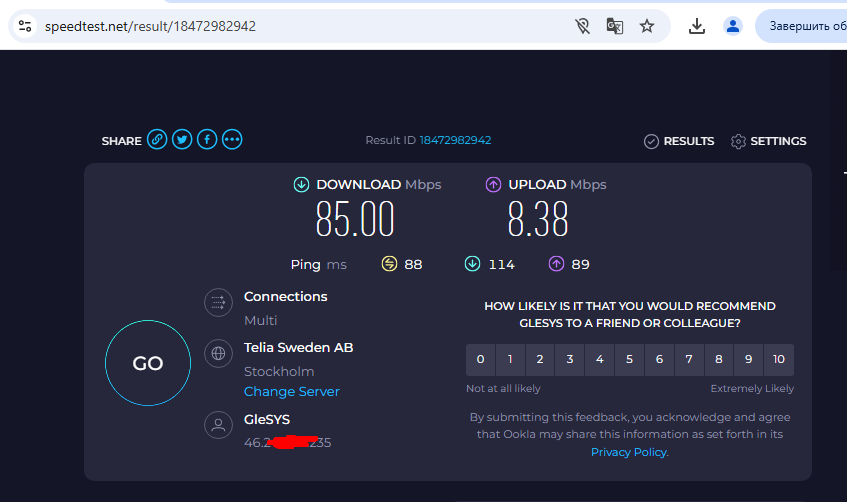Open the Privacy Policy link
847x502 pixels.
point(628,452)
